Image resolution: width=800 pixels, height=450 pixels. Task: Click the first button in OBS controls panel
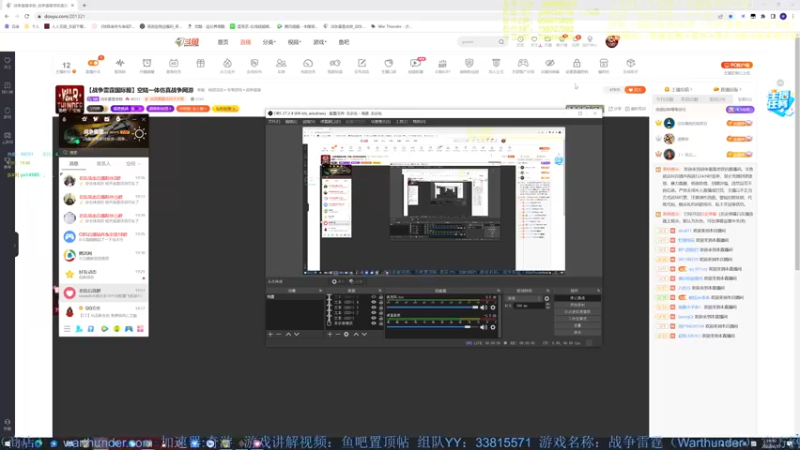tap(578, 298)
